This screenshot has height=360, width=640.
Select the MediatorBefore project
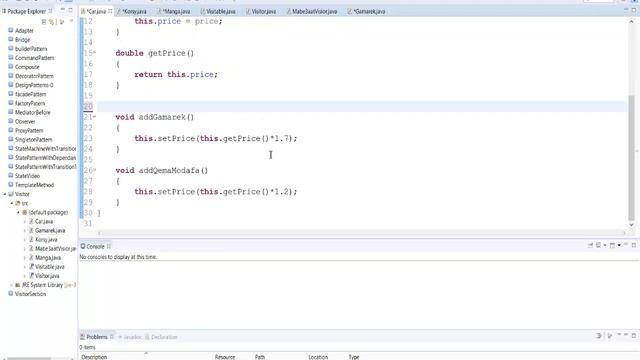point(33,112)
